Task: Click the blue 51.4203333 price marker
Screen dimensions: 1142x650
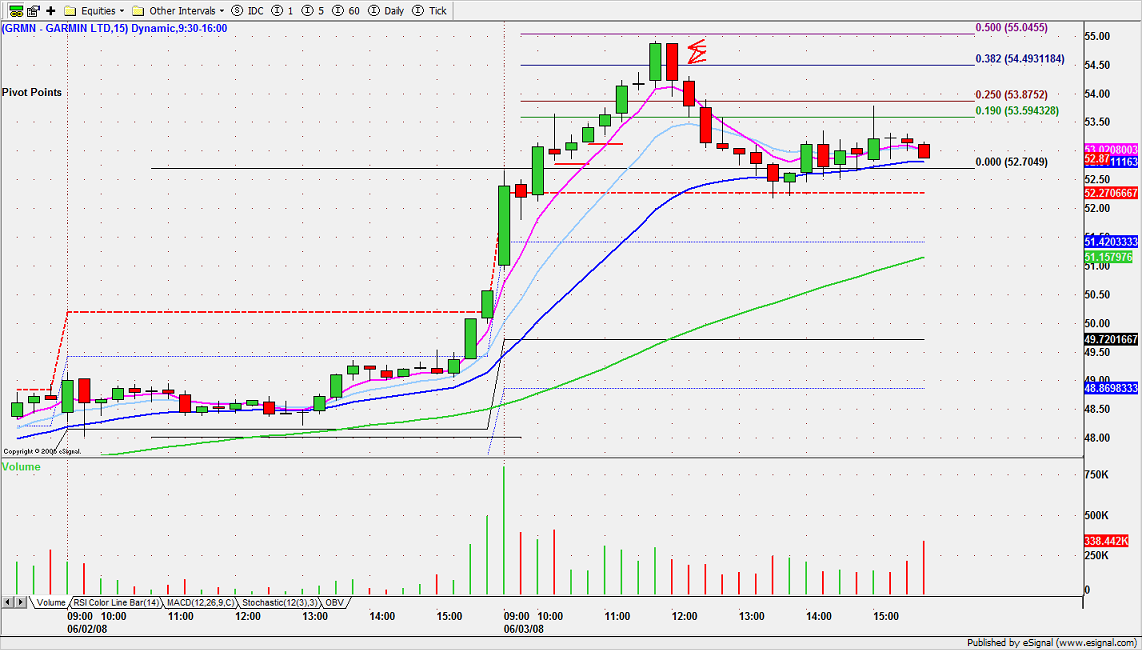Action: pyautogui.click(x=1111, y=241)
